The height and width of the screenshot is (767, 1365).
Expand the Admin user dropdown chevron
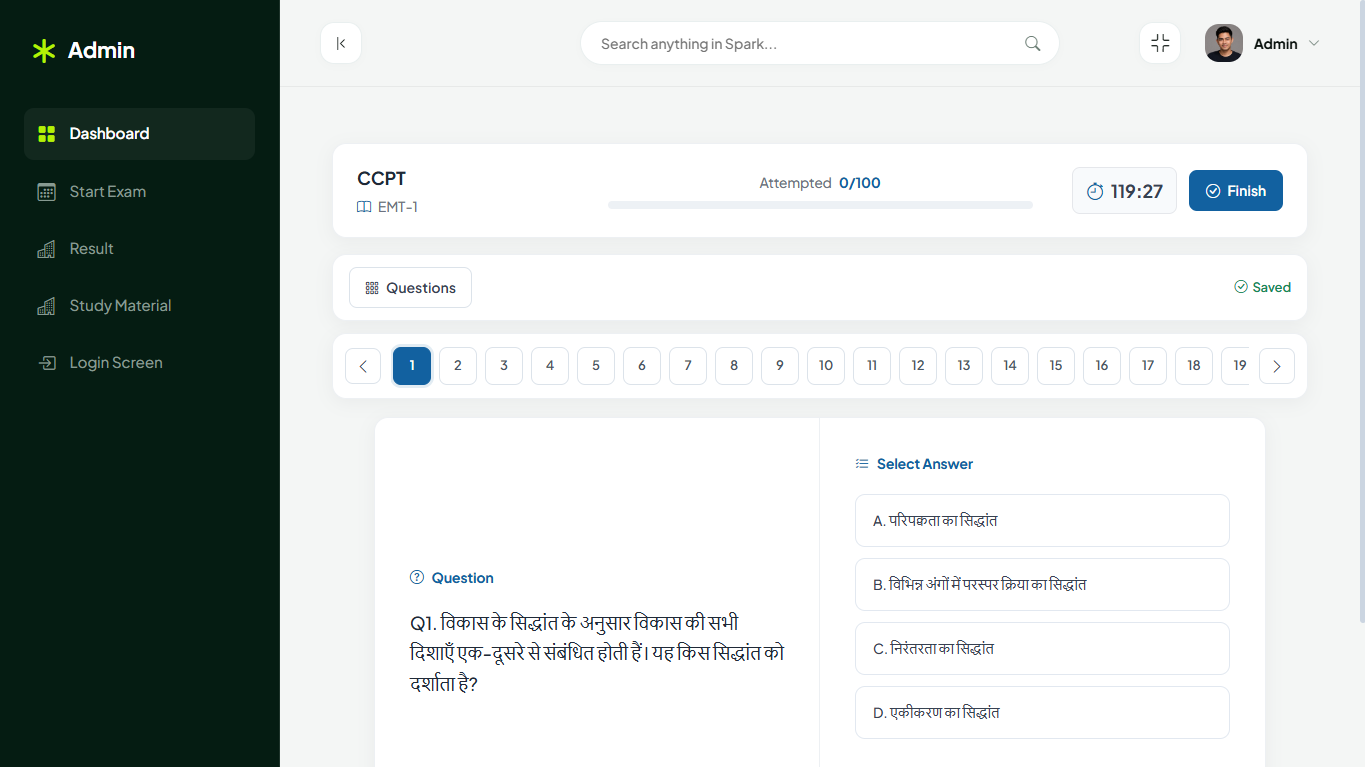[x=1314, y=44]
